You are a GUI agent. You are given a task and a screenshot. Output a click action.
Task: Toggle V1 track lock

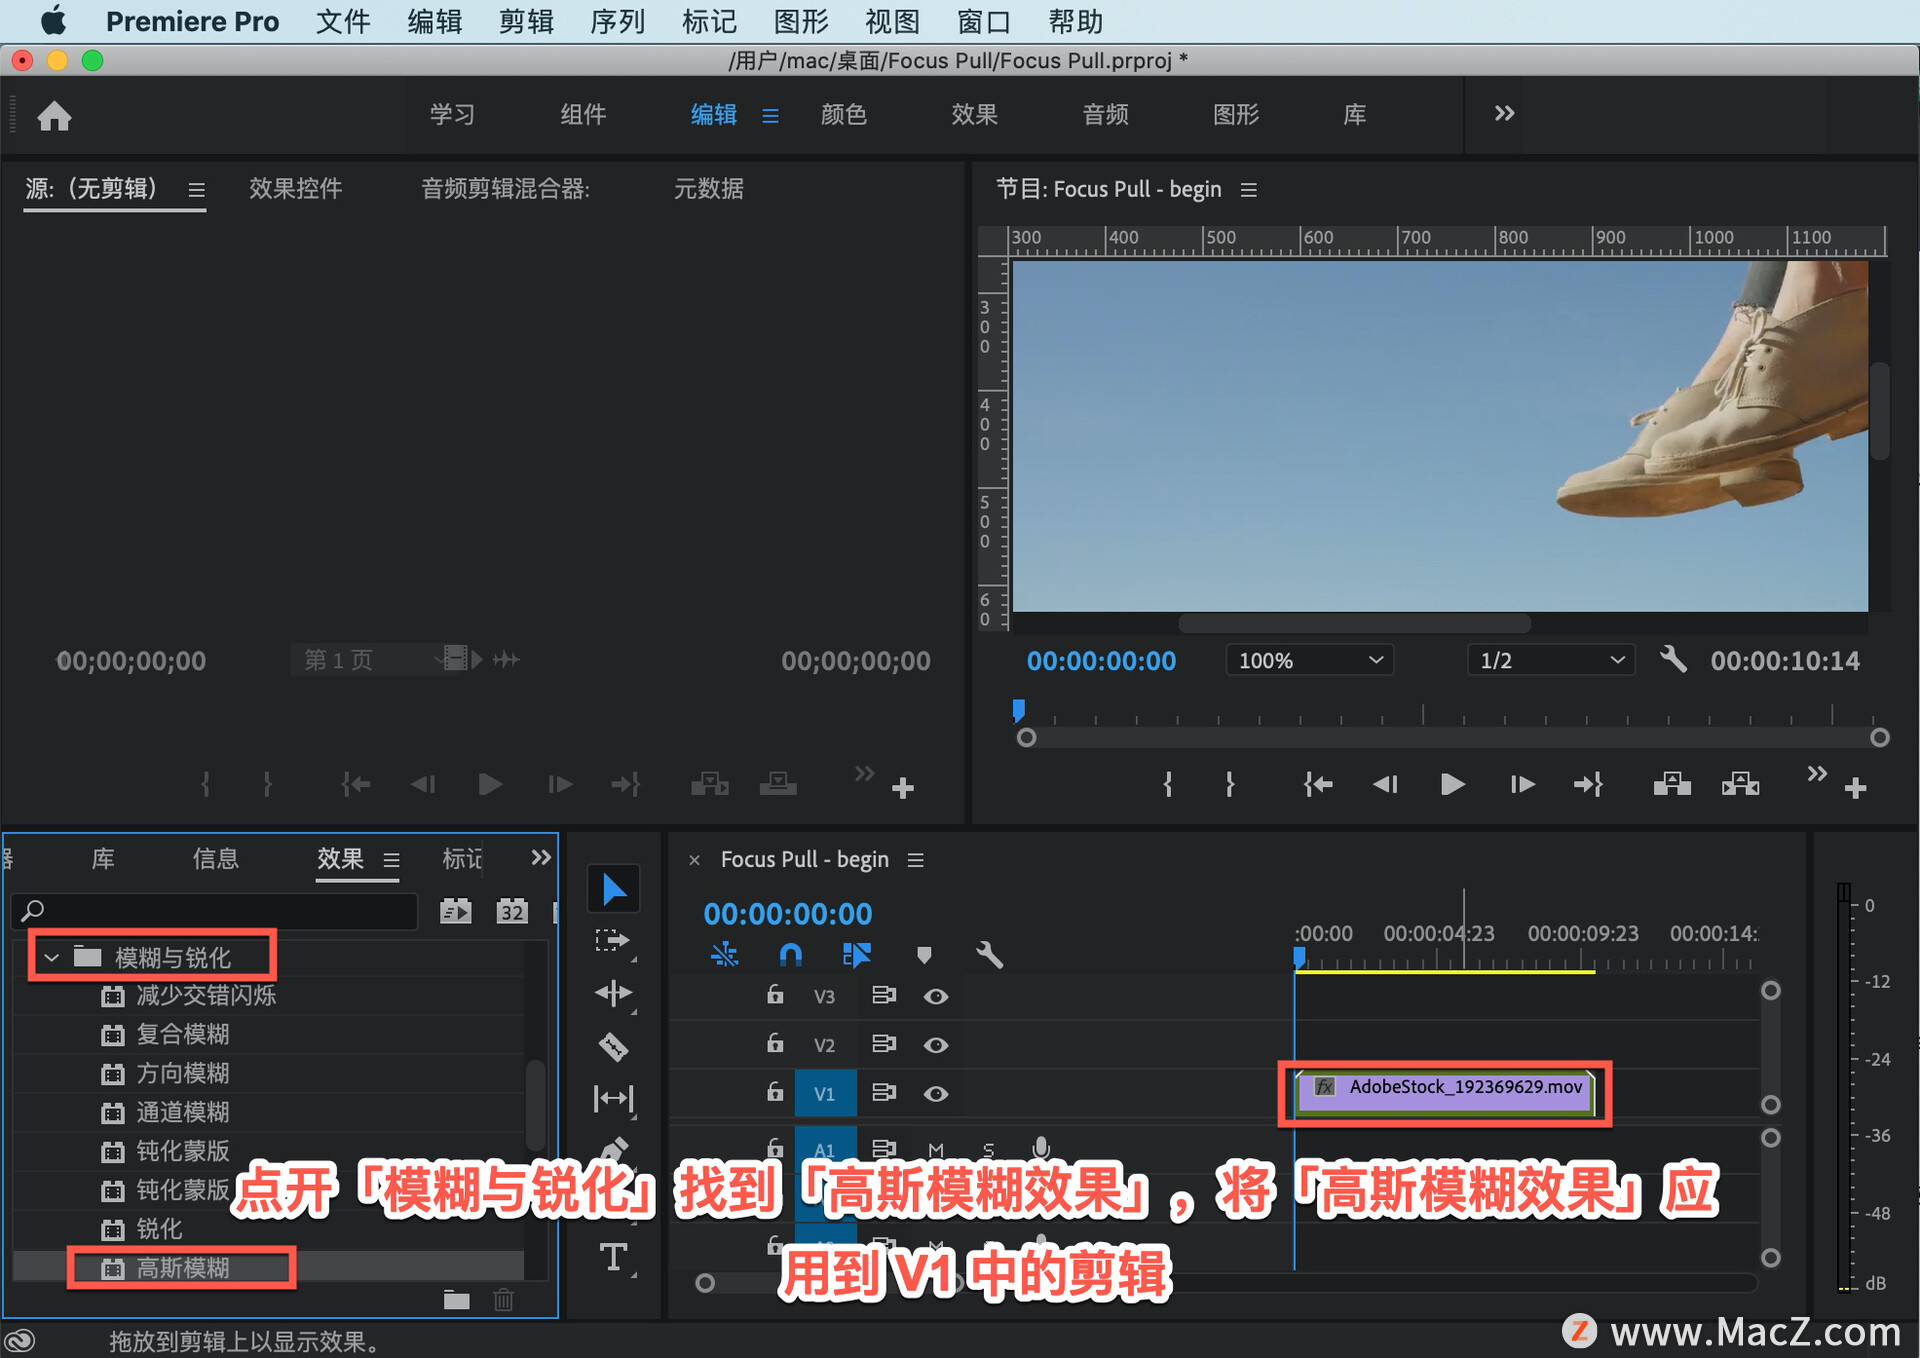point(775,1091)
